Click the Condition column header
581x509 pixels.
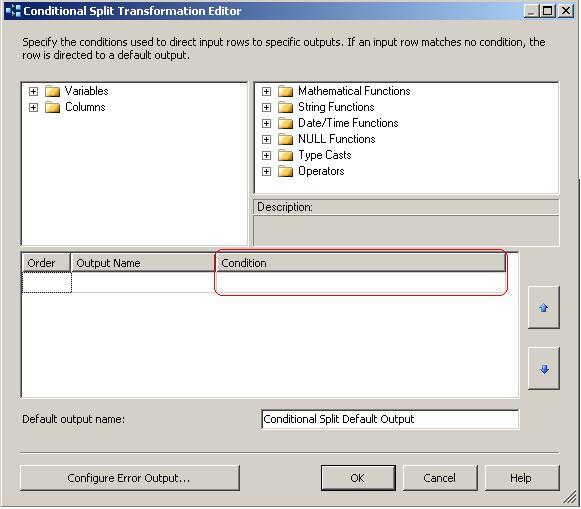pos(361,263)
